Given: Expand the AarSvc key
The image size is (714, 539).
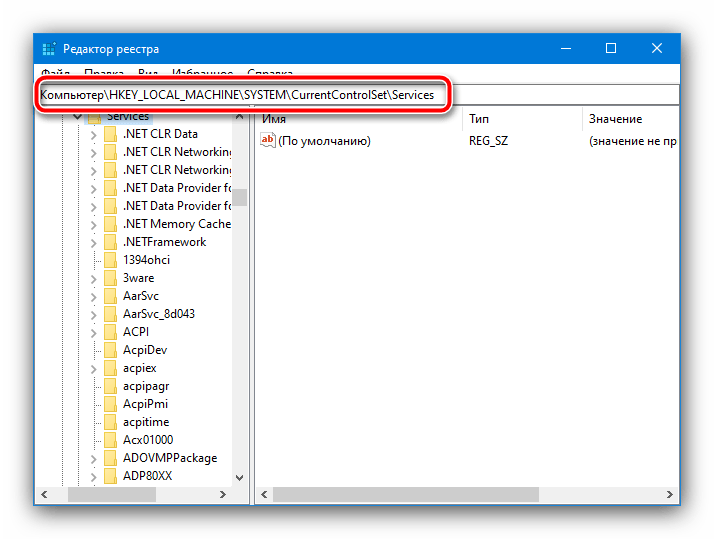Looking at the screenshot, I should pyautogui.click(x=93, y=297).
